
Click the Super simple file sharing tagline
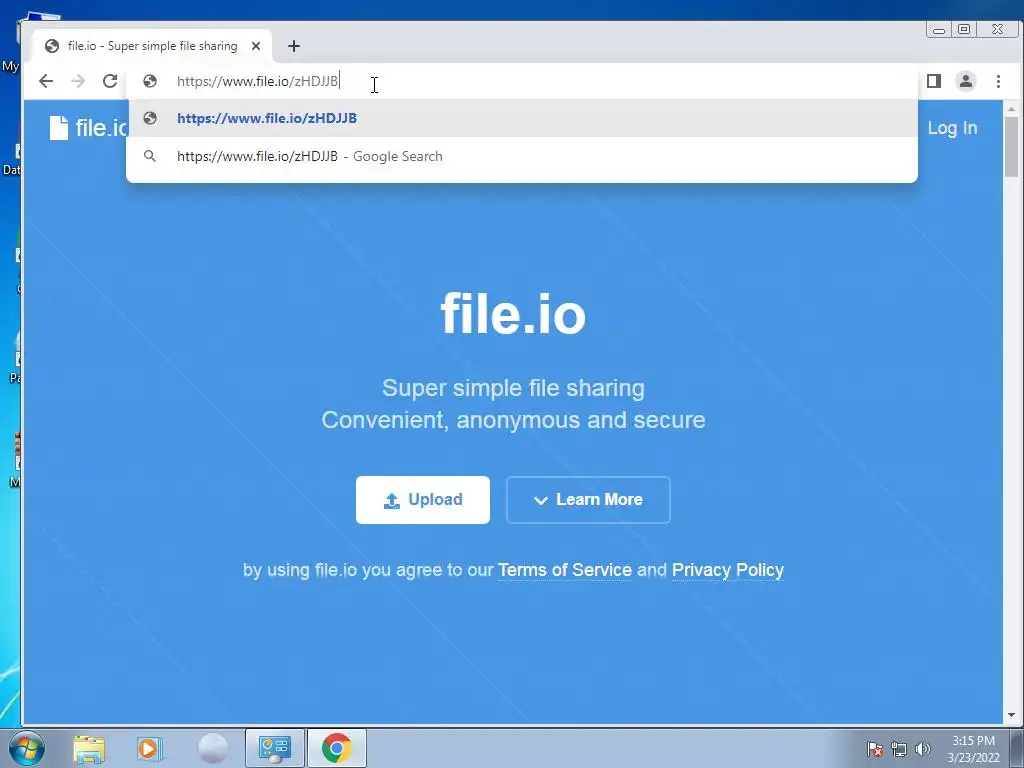[513, 388]
